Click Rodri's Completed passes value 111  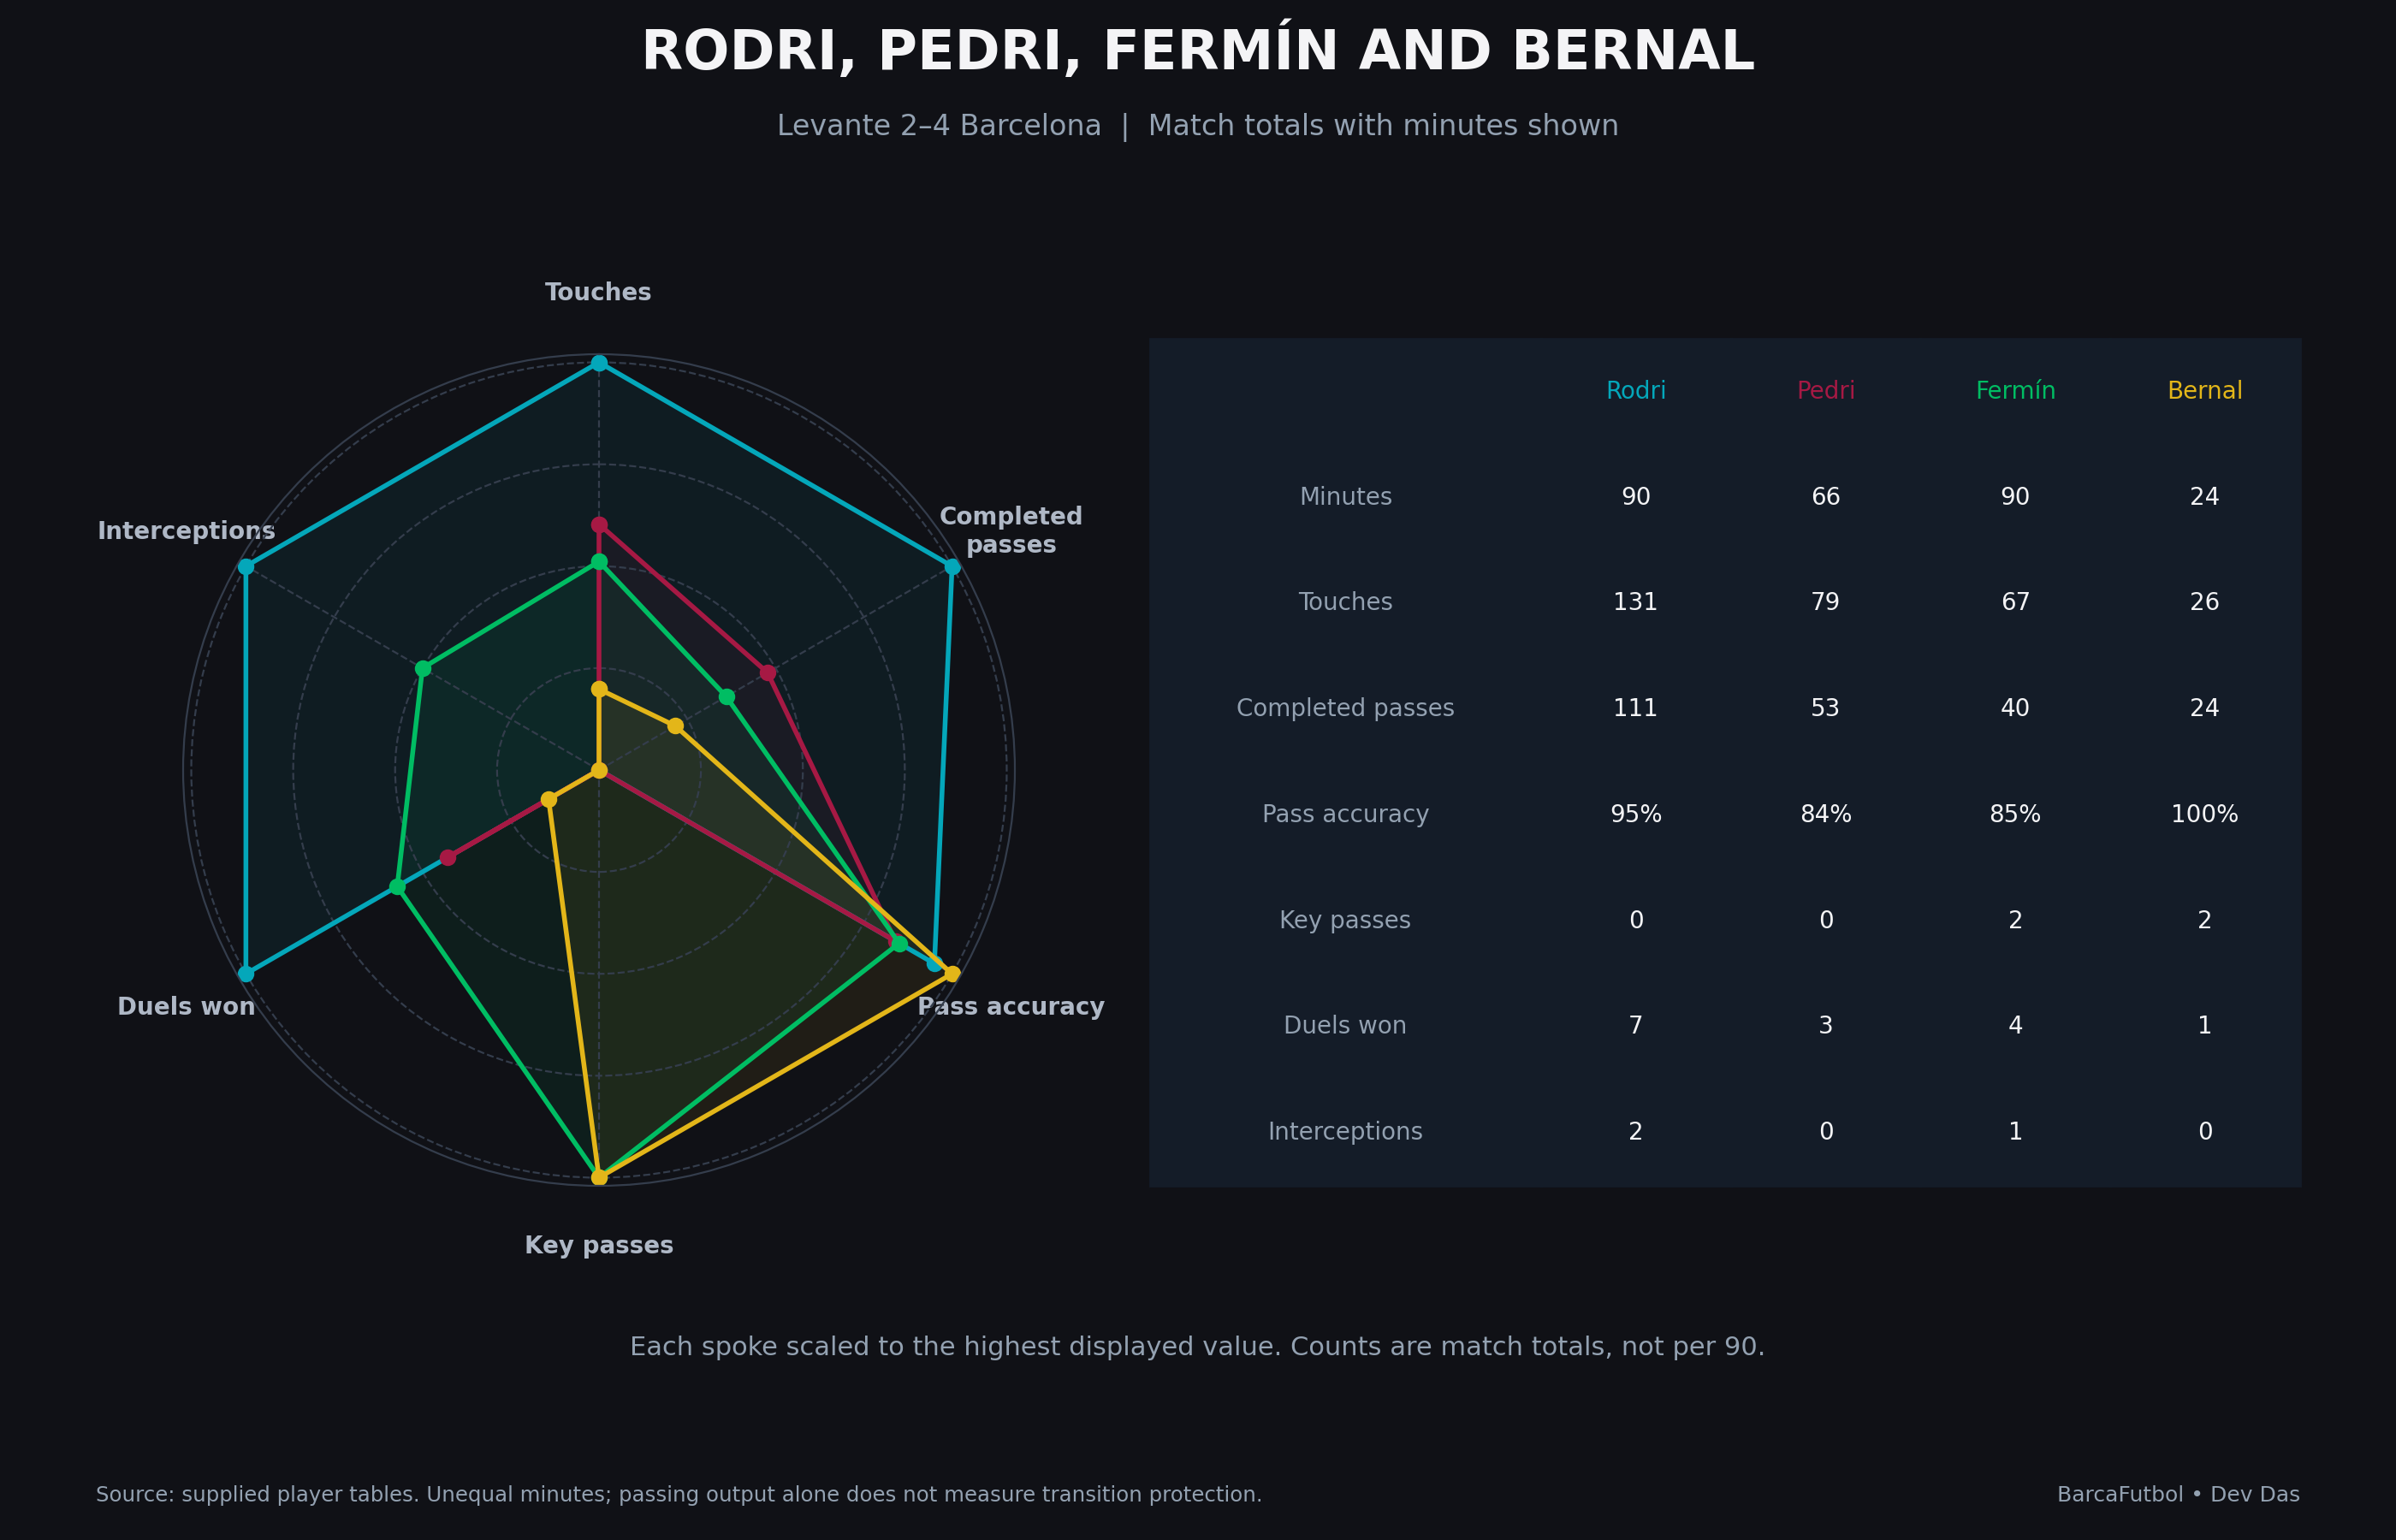[x=1635, y=708]
